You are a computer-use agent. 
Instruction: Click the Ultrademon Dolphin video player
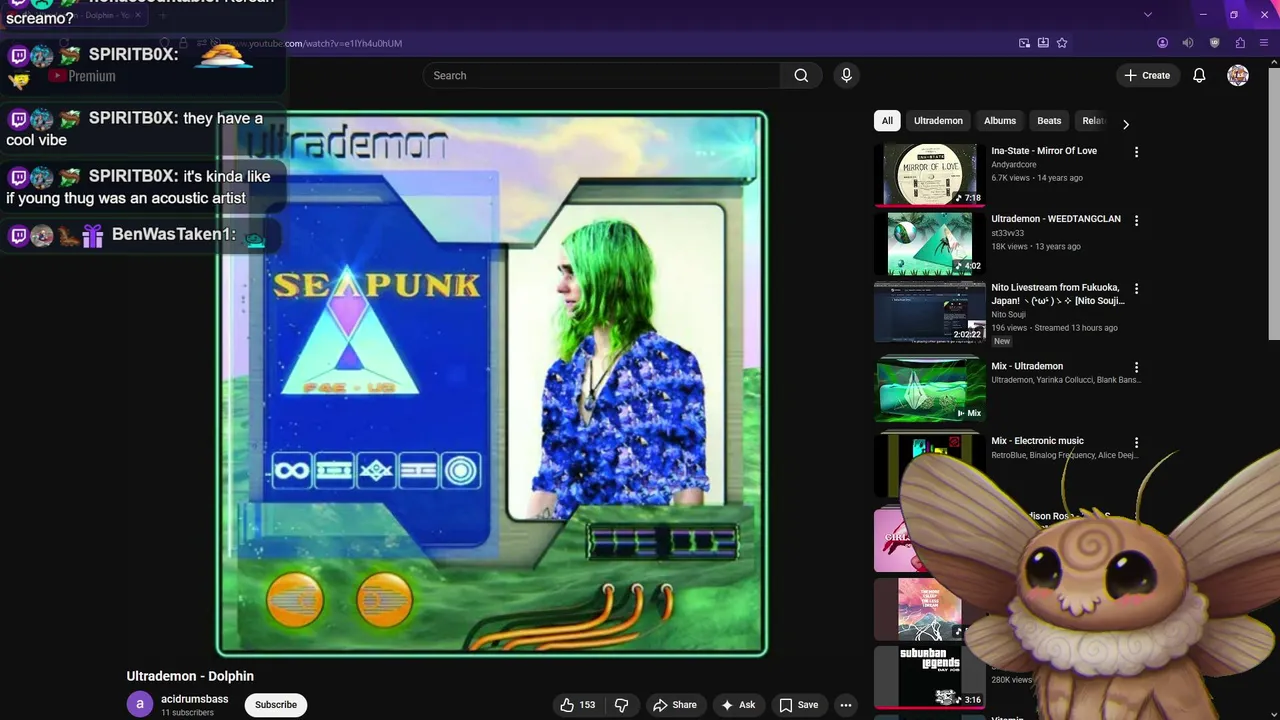492,384
